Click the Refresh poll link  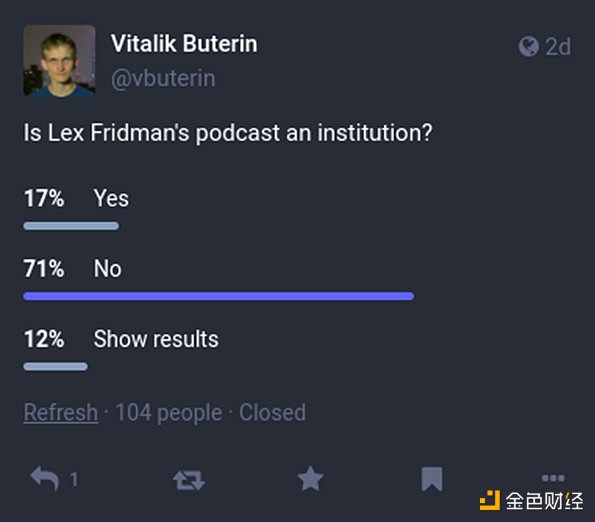[x=61, y=412]
